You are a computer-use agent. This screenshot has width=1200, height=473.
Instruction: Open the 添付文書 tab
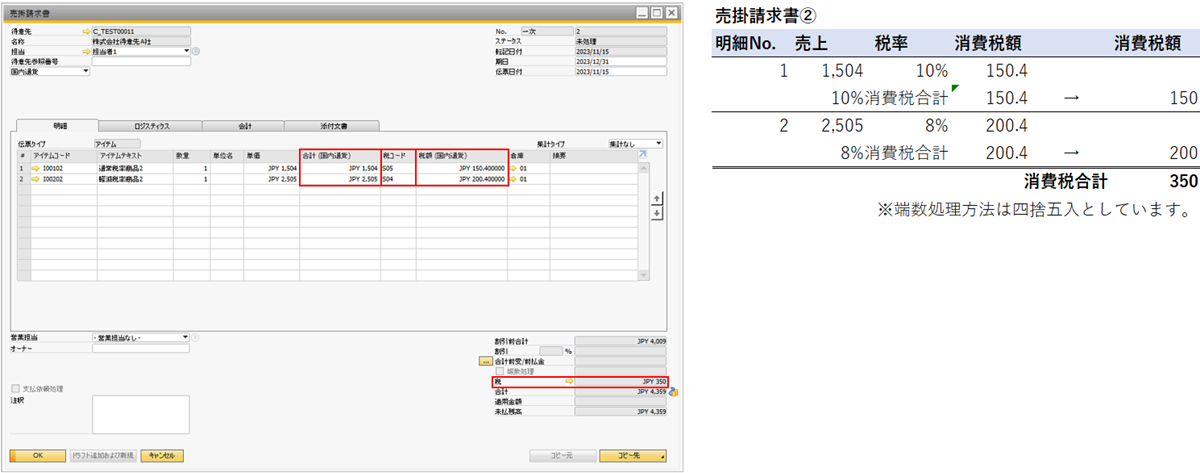[331, 127]
